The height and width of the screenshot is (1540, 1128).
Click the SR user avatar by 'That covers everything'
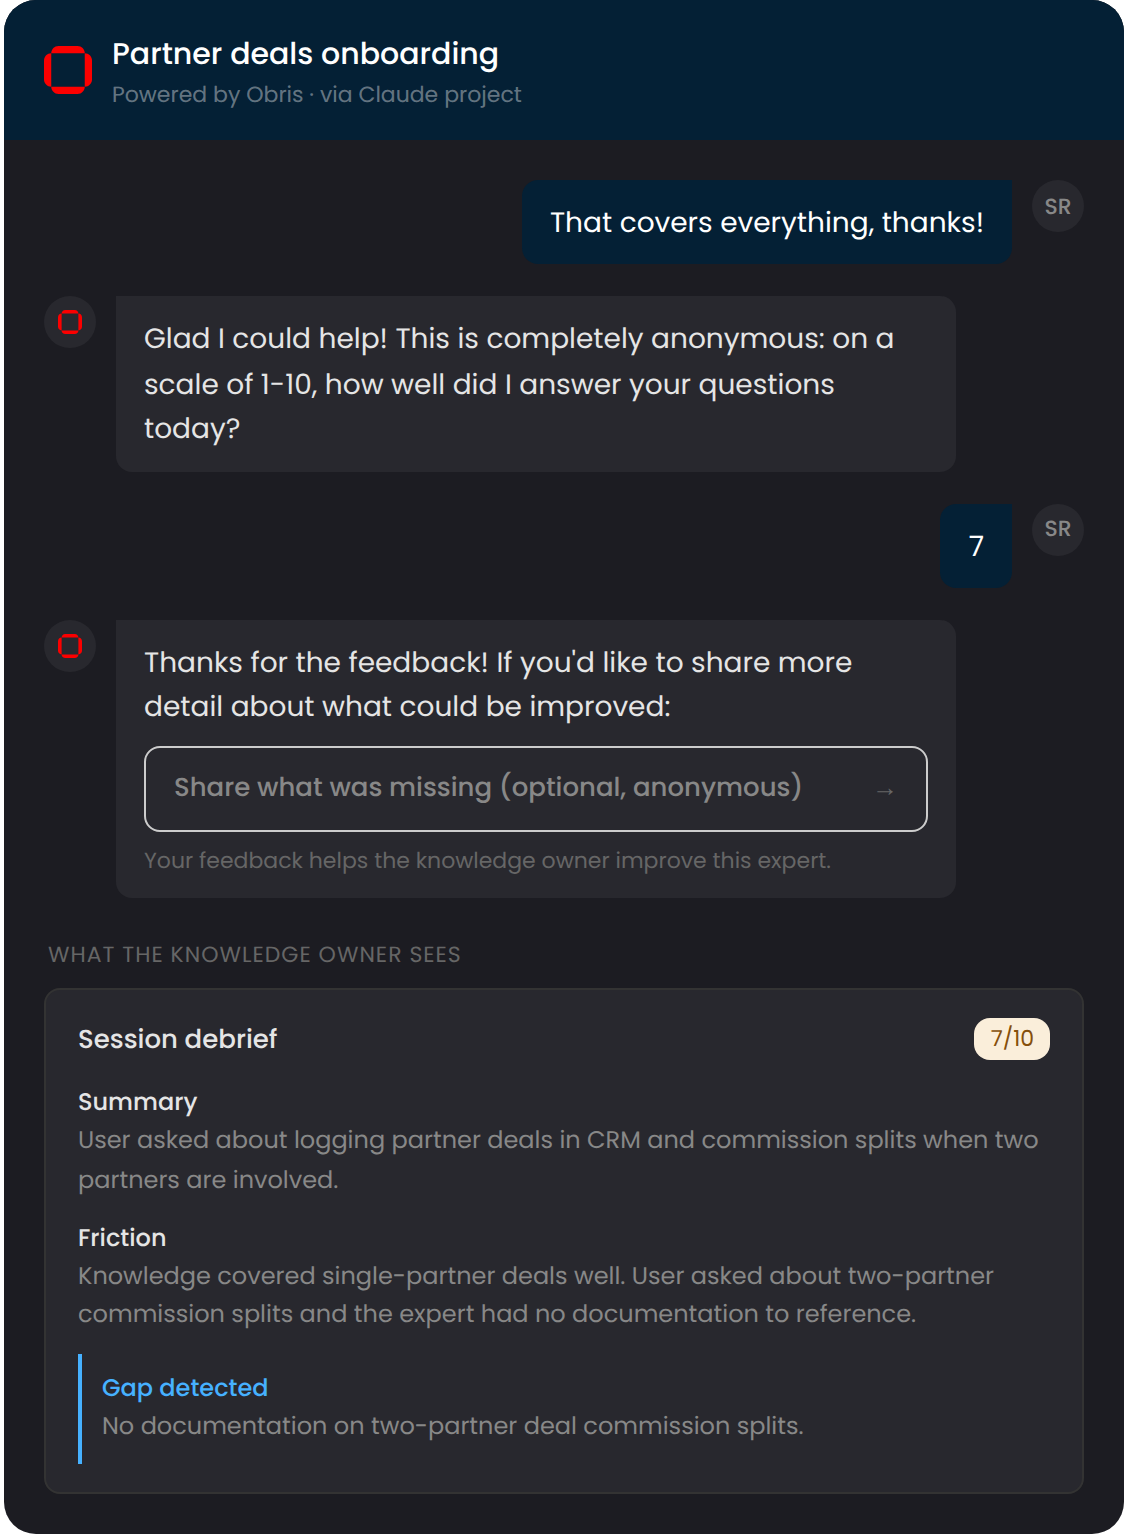(1057, 206)
